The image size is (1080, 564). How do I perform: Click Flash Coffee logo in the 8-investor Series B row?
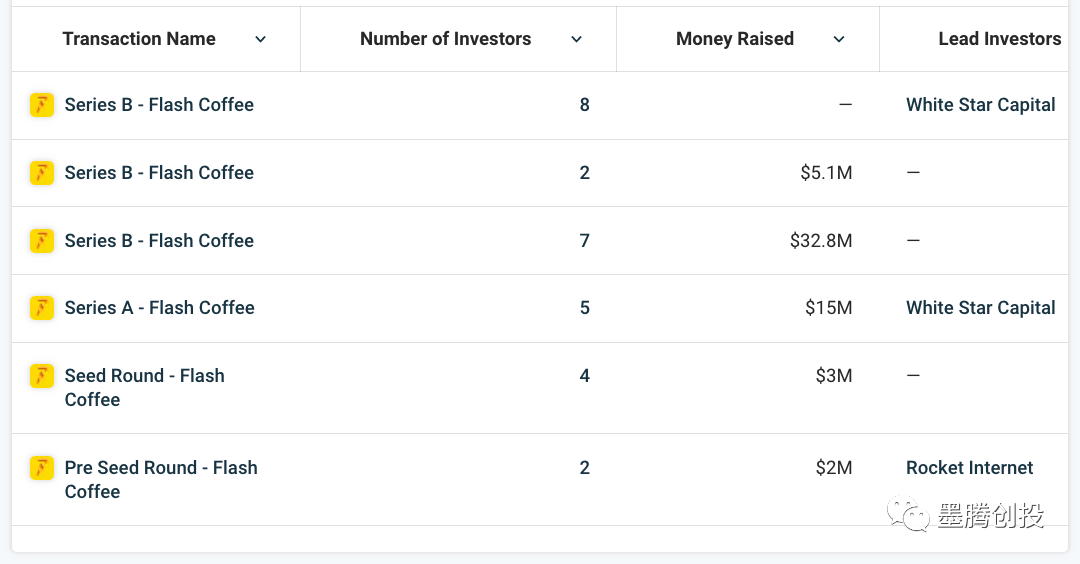[x=42, y=105]
